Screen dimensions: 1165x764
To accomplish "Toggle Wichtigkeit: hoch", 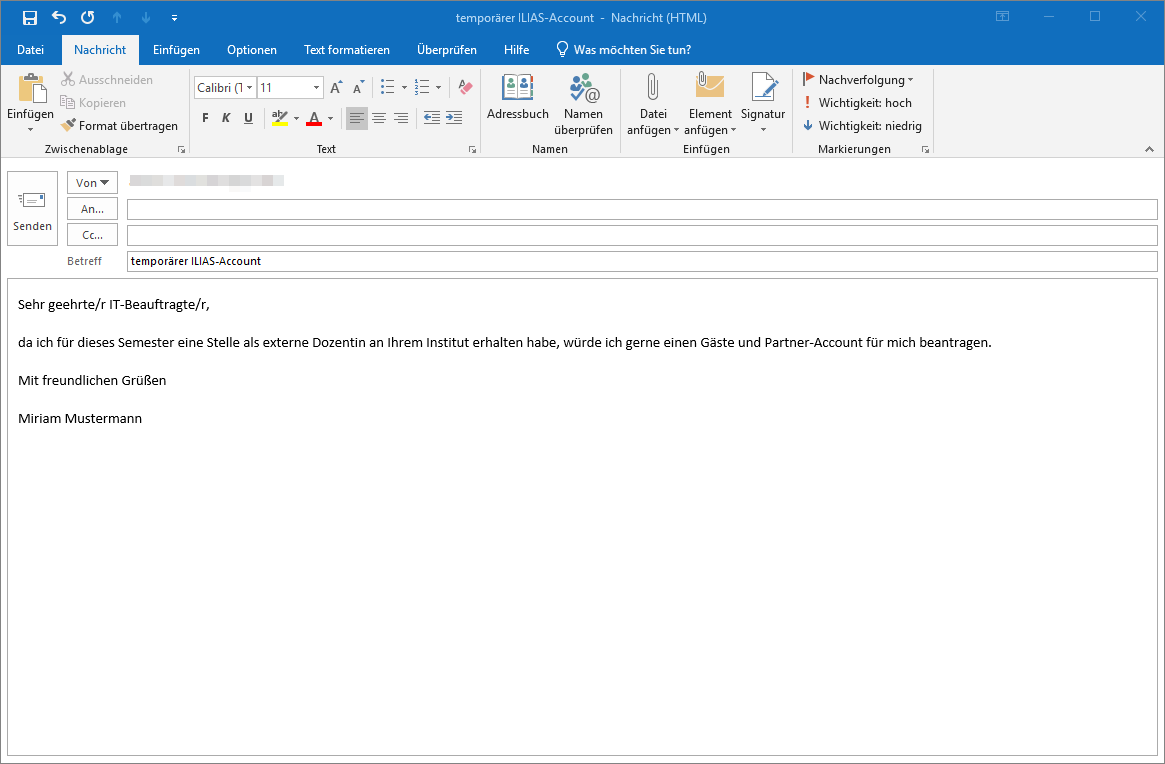I will [857, 103].
